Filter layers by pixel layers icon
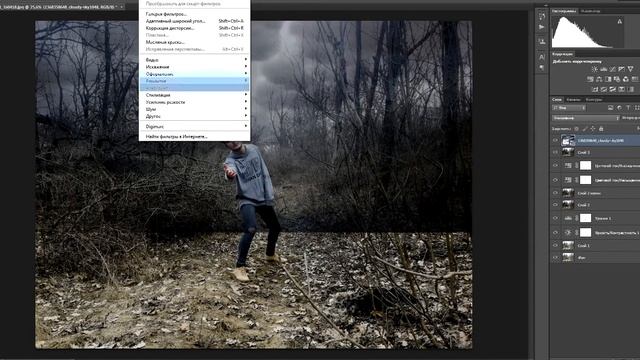 (611, 108)
